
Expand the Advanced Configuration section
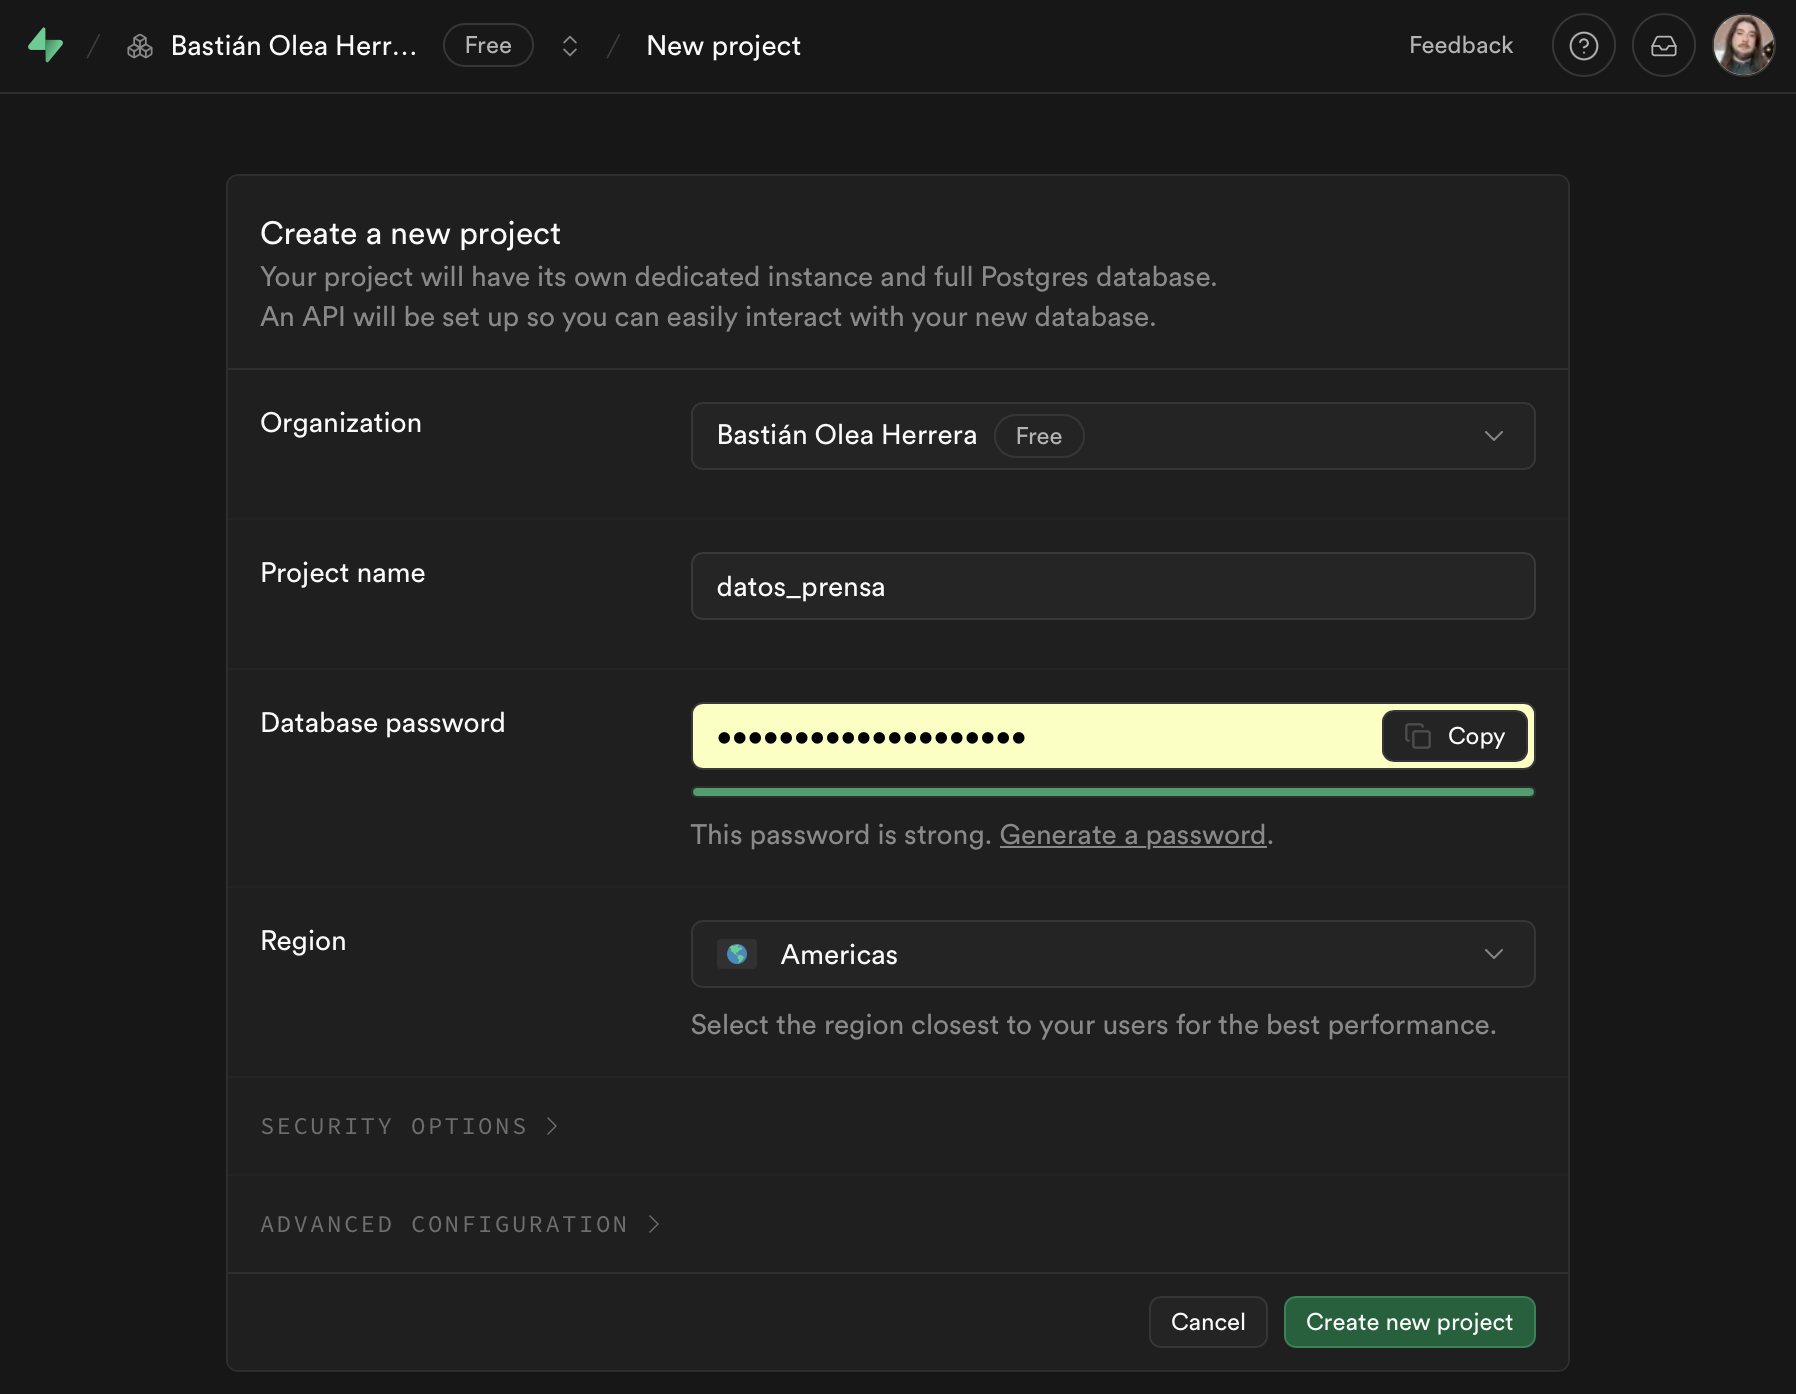click(x=460, y=1225)
